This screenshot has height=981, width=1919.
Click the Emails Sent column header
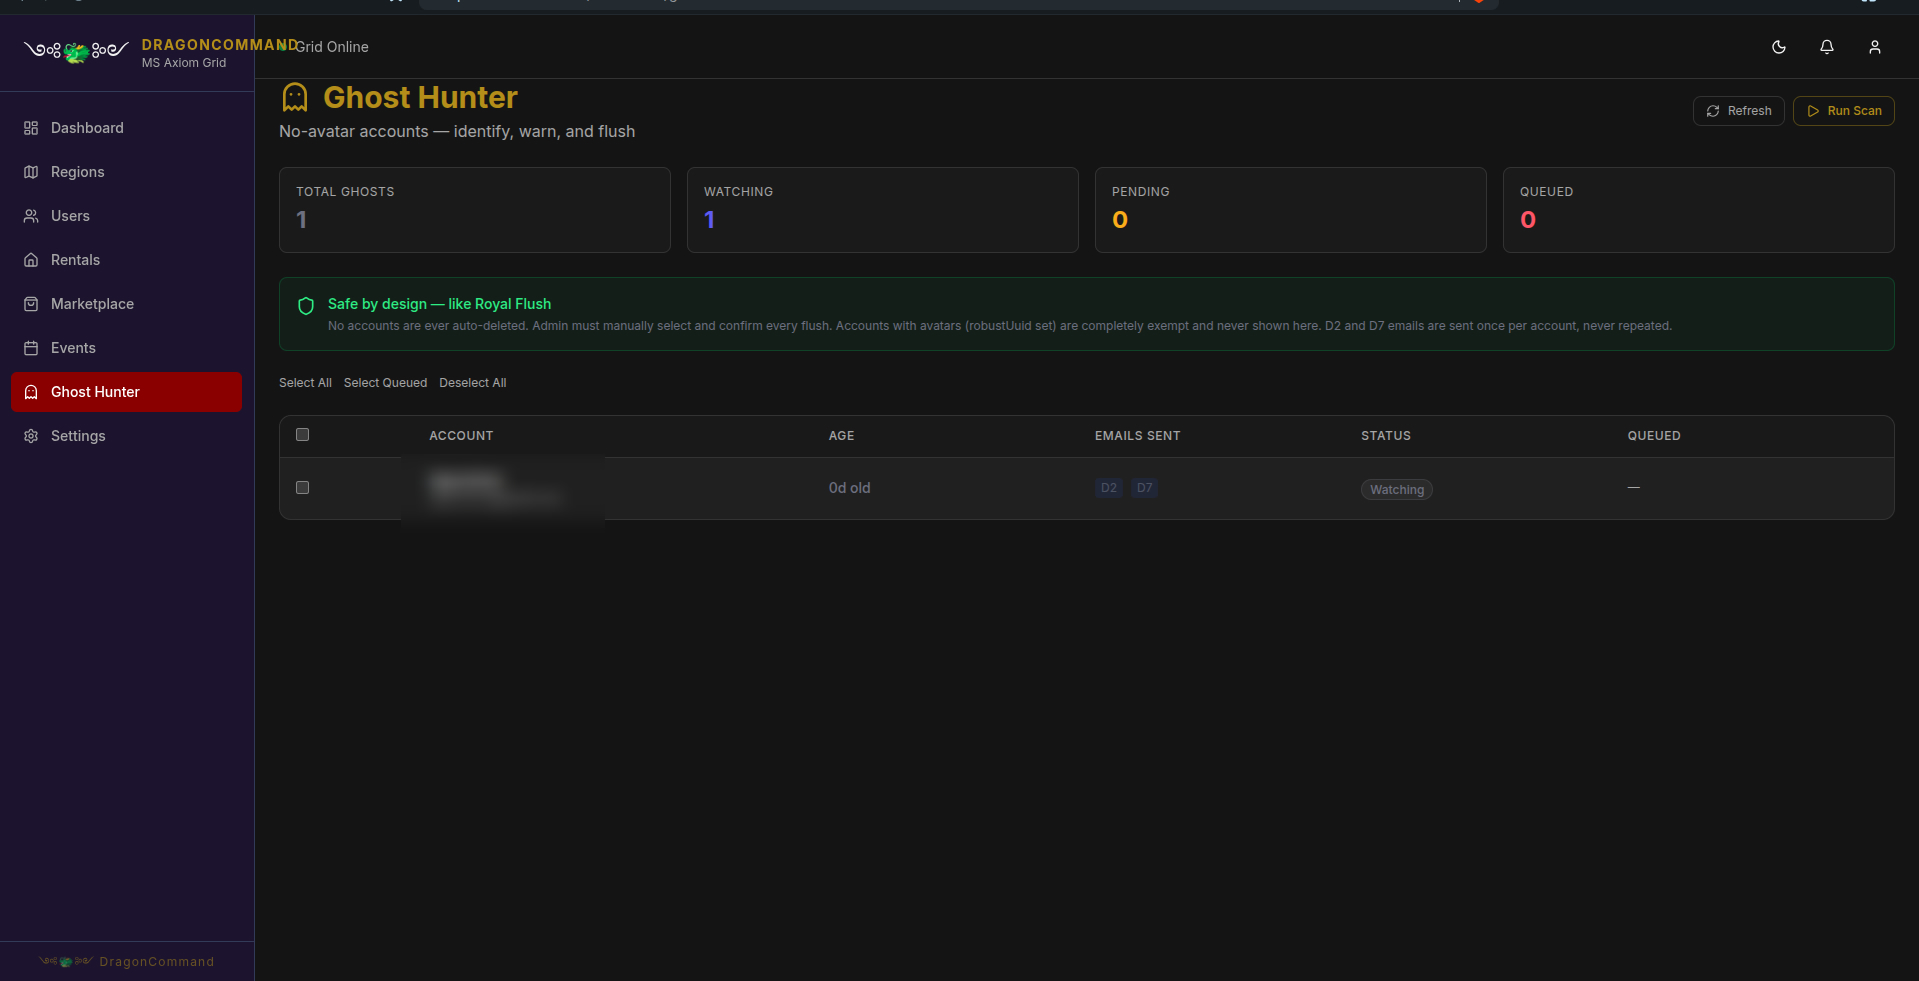click(1137, 436)
